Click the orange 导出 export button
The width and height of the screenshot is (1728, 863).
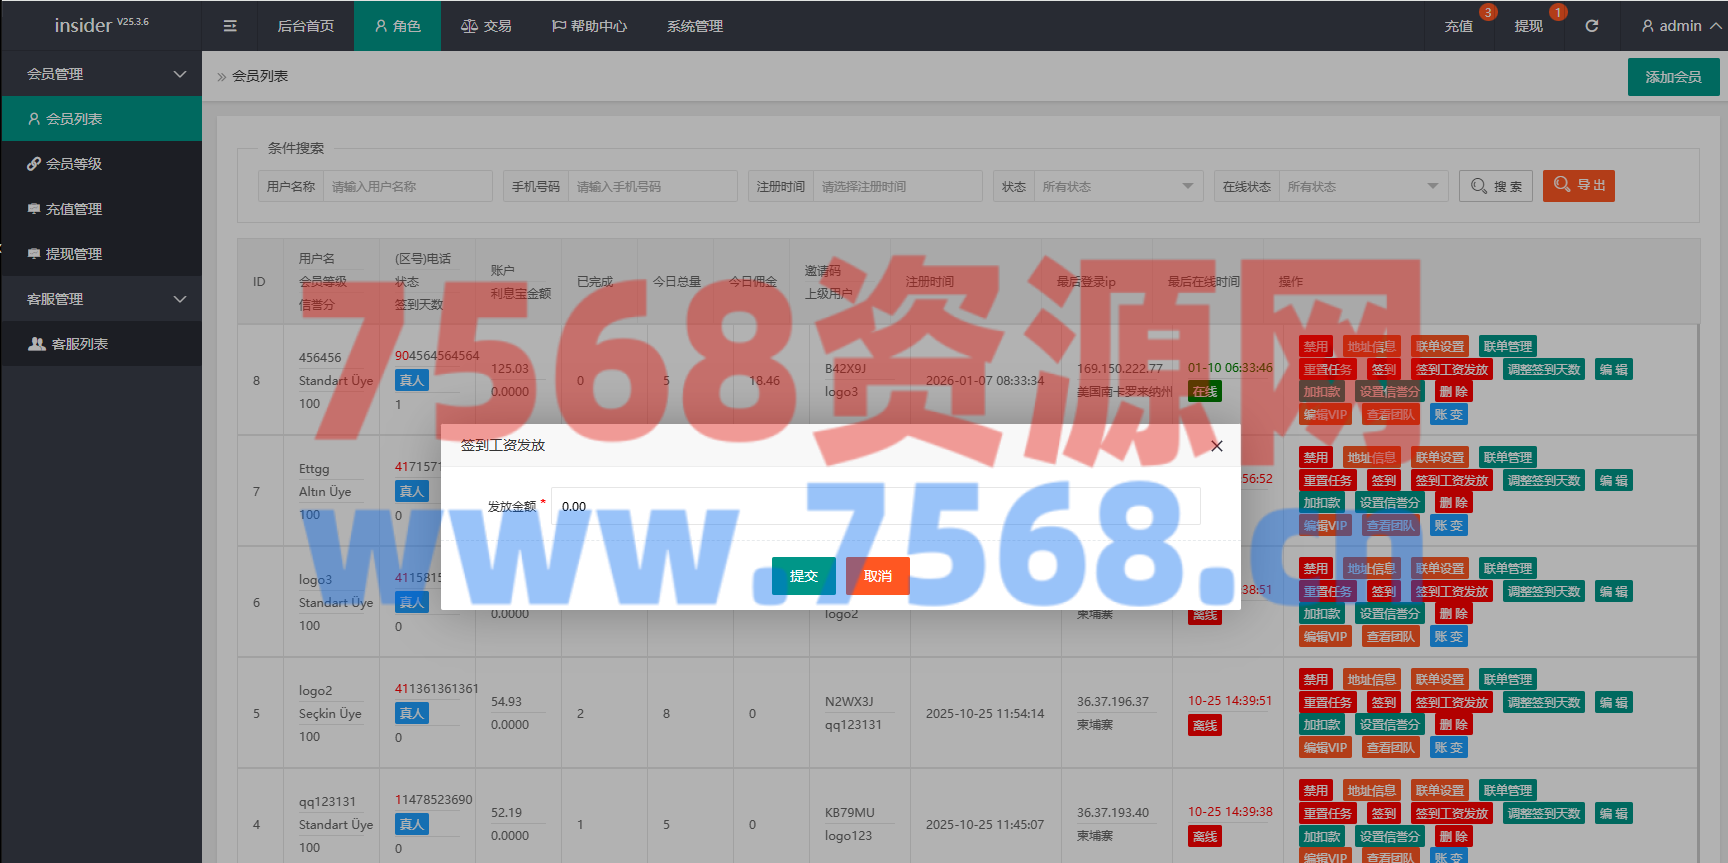(1578, 186)
